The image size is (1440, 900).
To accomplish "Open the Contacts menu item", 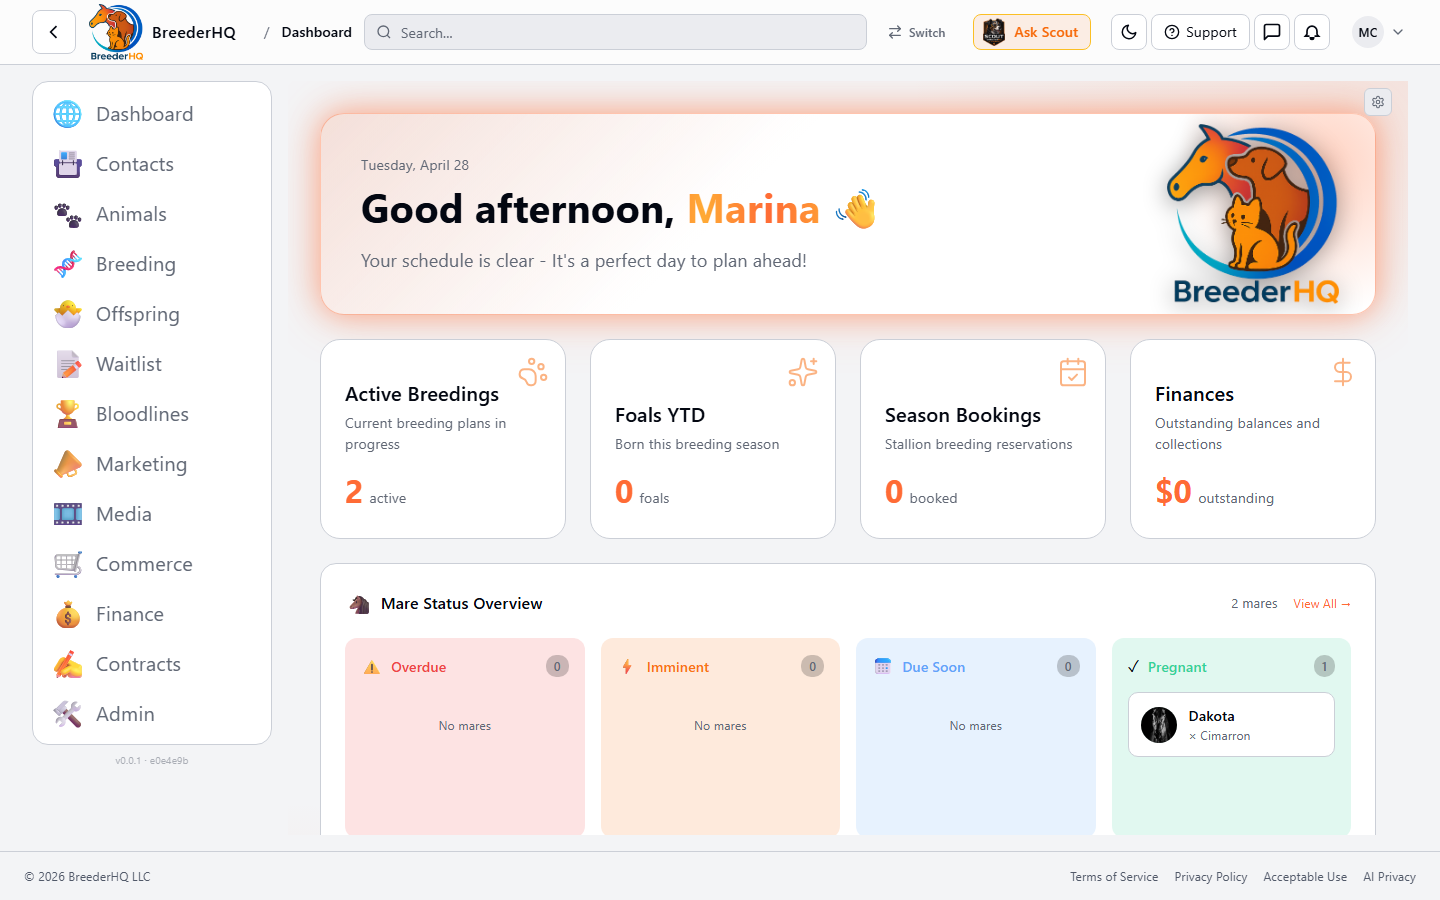I will [152, 164].
